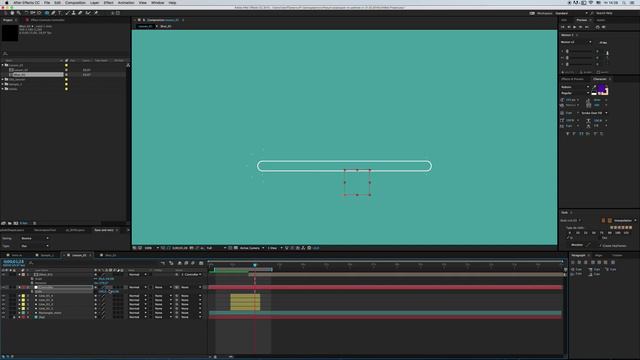Create a new folder in Project panel
The width and height of the screenshot is (640, 360).
[9, 223]
